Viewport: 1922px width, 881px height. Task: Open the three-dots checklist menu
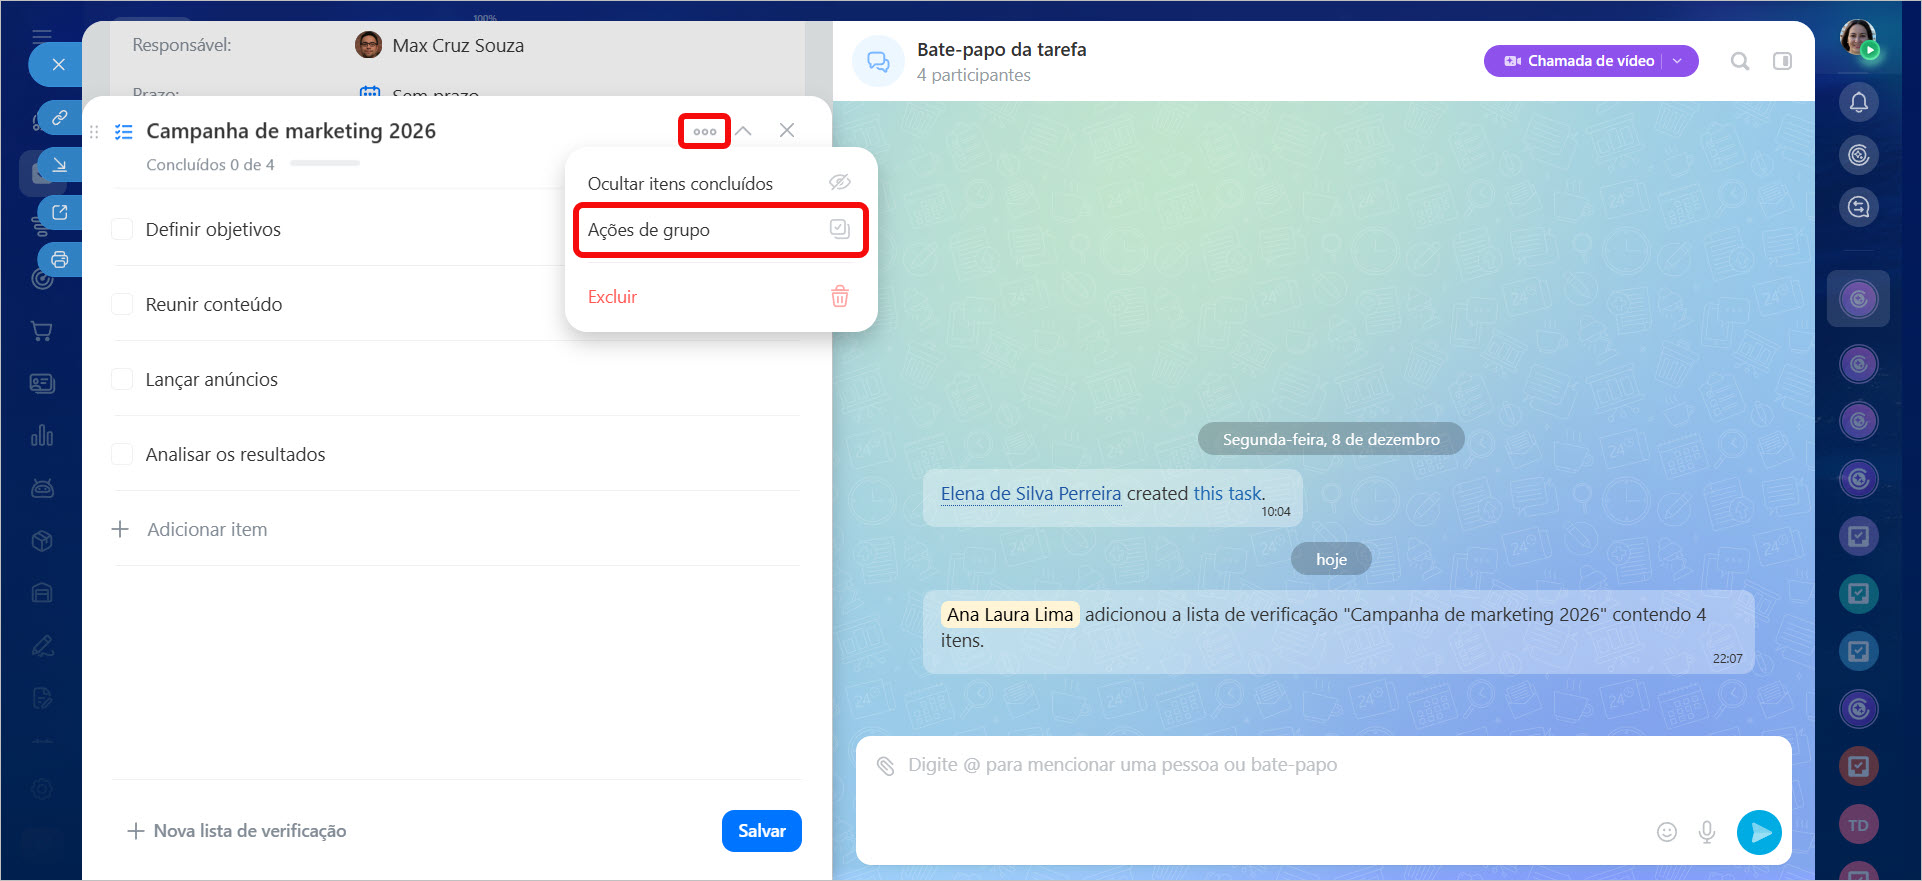[704, 131]
